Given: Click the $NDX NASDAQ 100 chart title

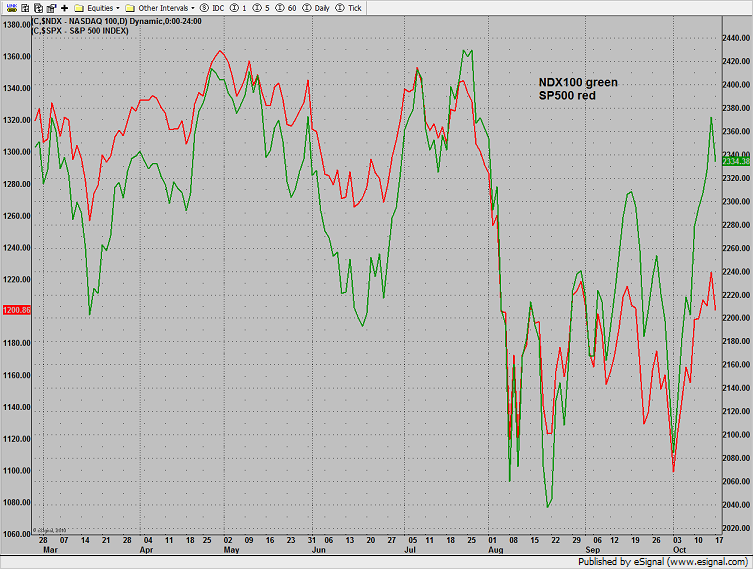Looking at the screenshot, I should (117, 22).
